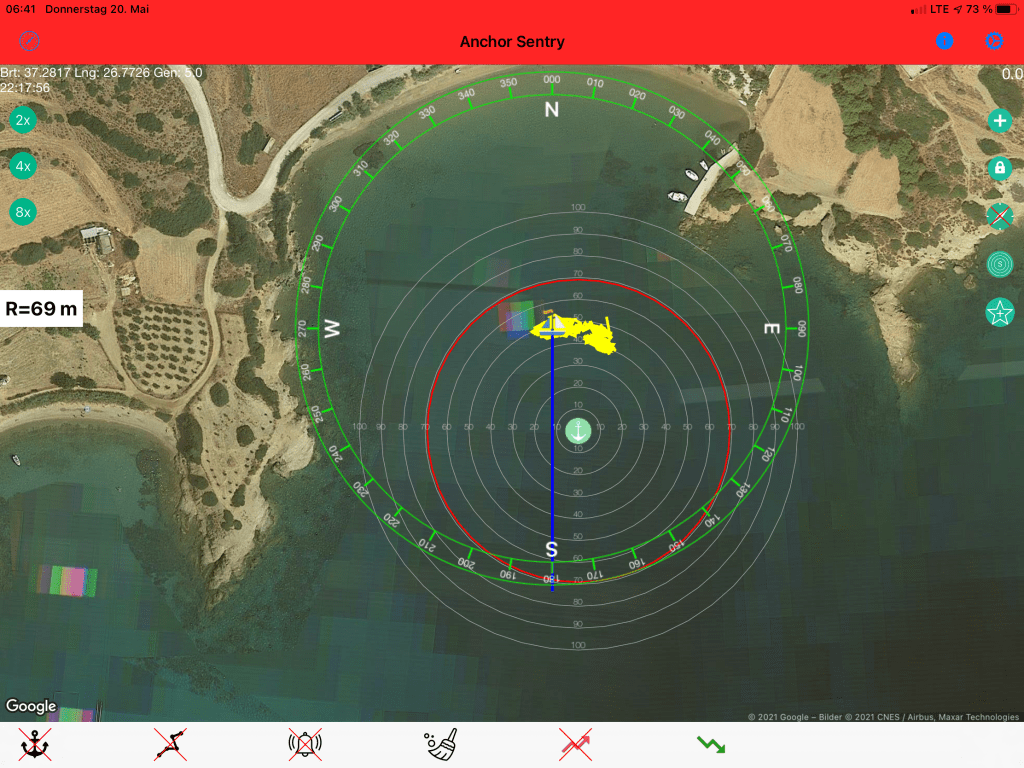Viewport: 1024px width, 768px height.
Task: Tap the star with plus button
Action: point(999,313)
